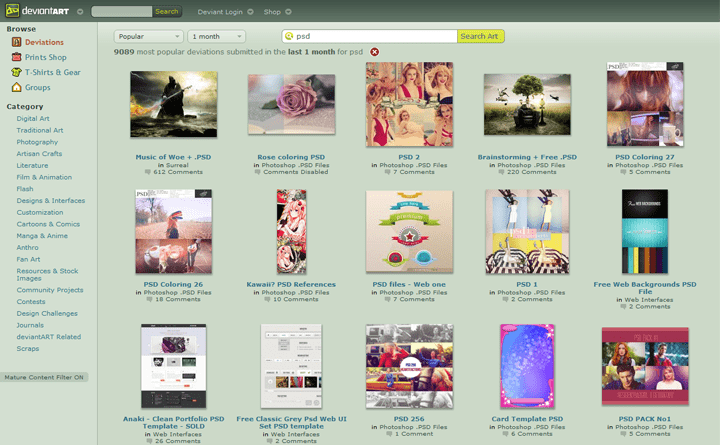Open Anaki Clean Portfolio PSD Template thumbnail
Viewport: 720px width, 445px height.
point(174,366)
